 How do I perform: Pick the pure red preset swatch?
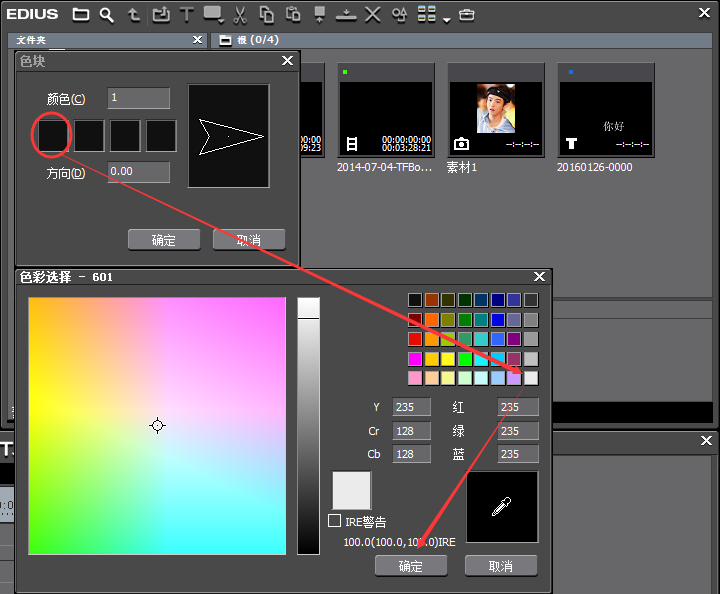(415, 339)
